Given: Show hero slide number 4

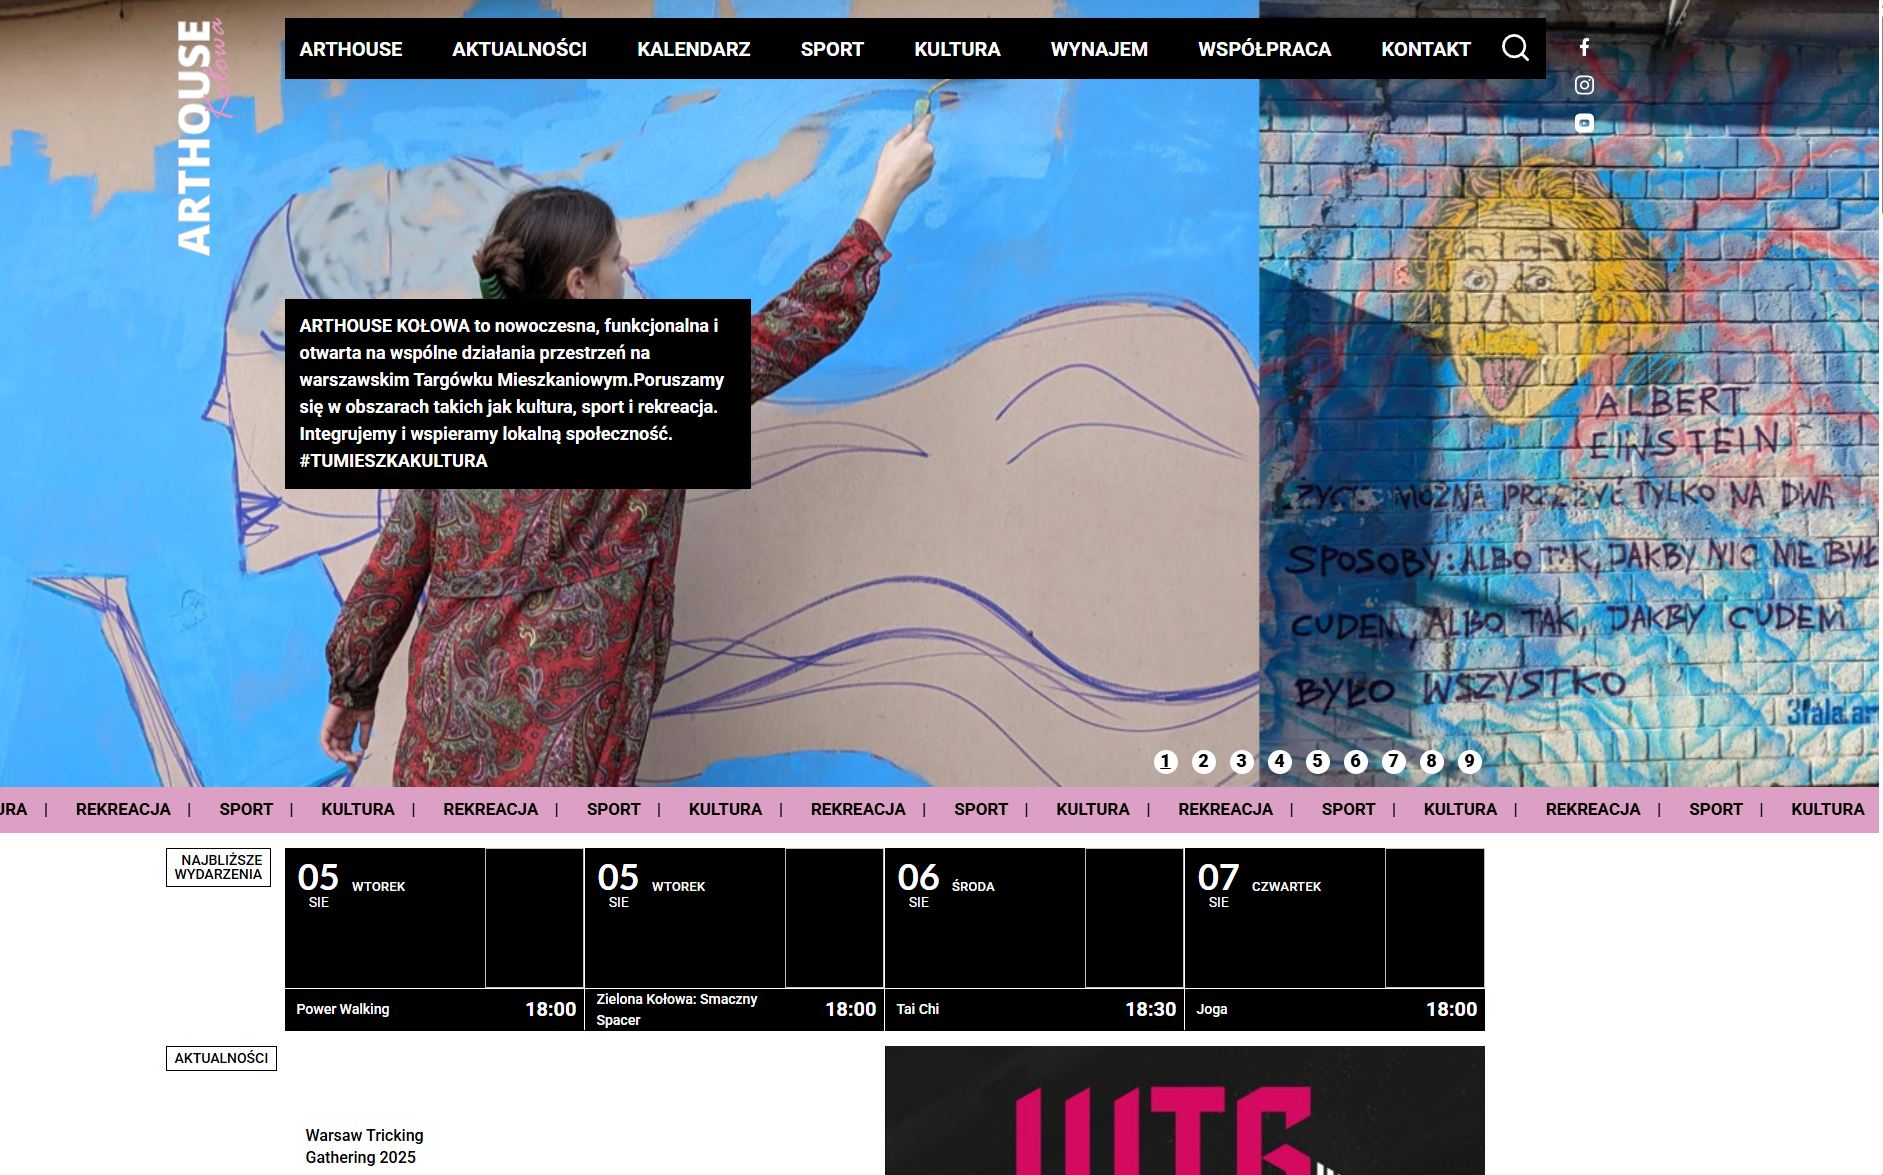Looking at the screenshot, I should pyautogui.click(x=1279, y=762).
